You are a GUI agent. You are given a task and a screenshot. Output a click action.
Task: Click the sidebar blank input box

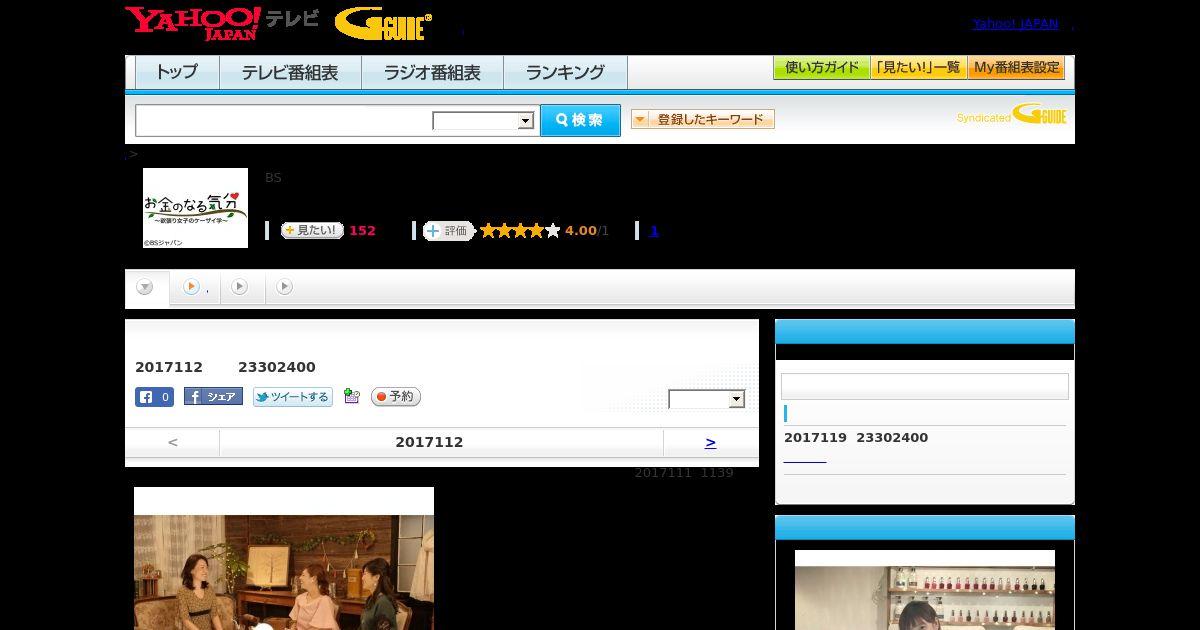(925, 387)
